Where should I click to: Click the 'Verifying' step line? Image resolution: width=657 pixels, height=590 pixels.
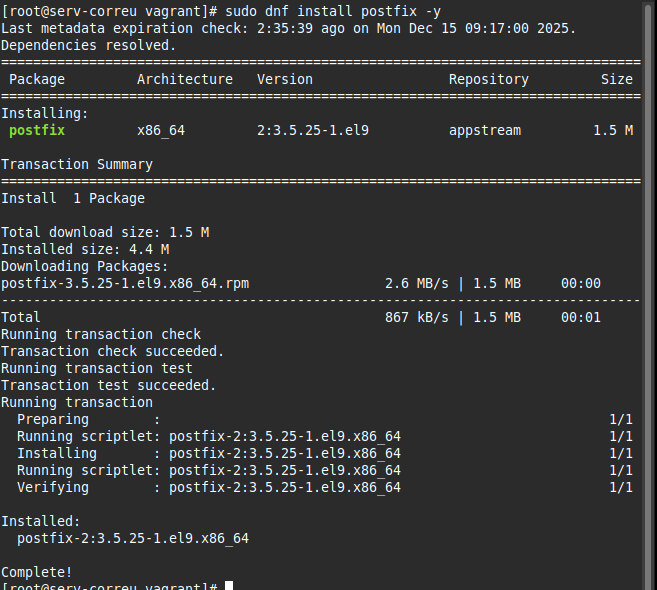pos(209,487)
